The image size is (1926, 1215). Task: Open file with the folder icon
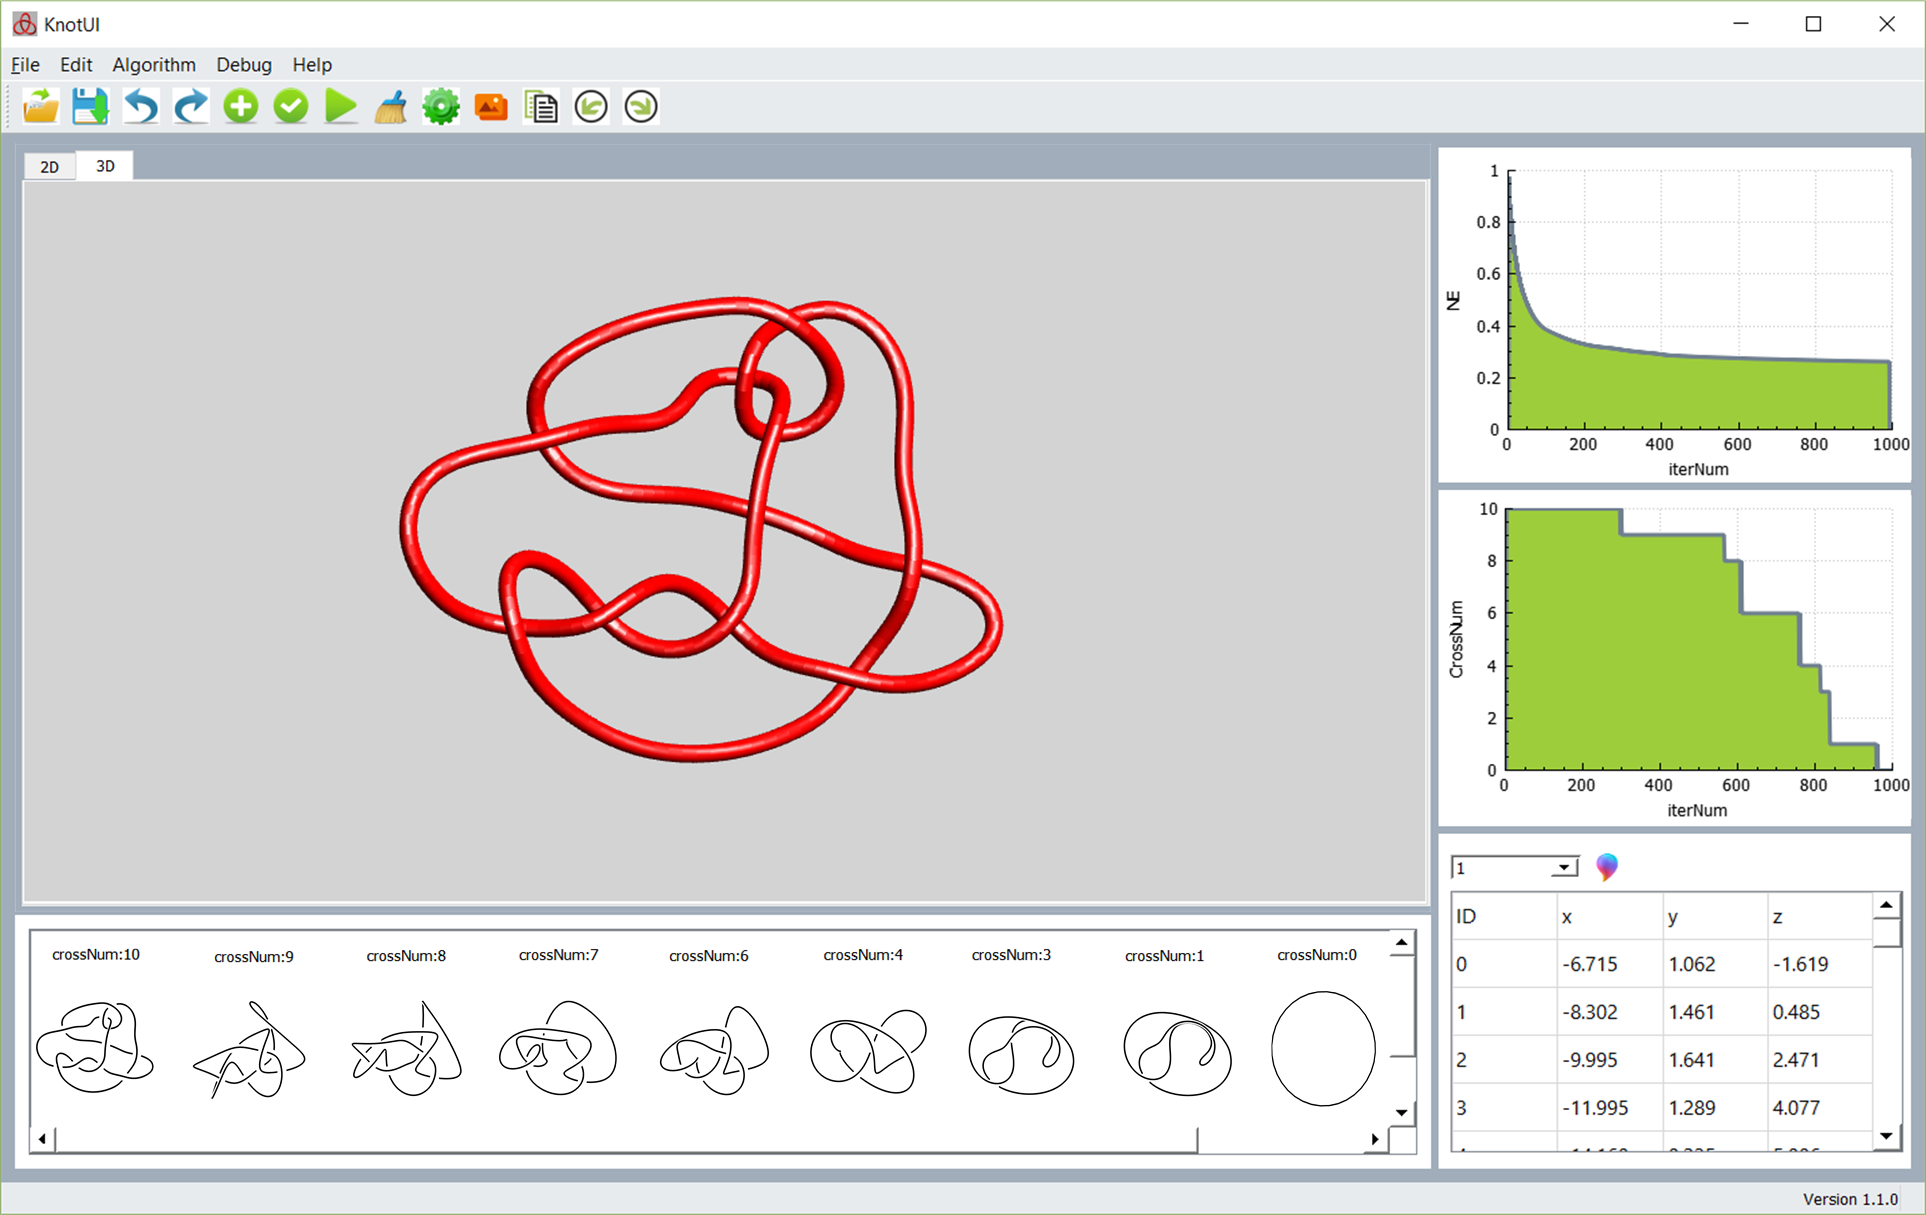click(x=41, y=106)
